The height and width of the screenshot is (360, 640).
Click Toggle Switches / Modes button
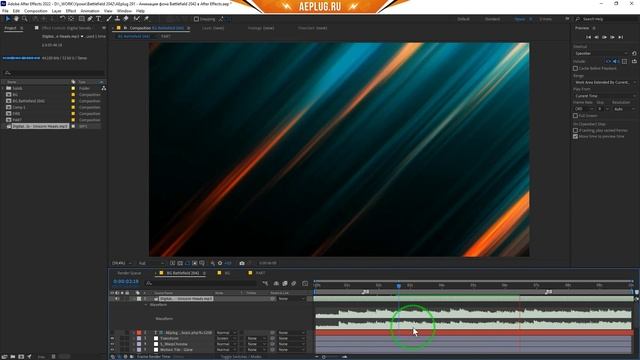[241, 357]
